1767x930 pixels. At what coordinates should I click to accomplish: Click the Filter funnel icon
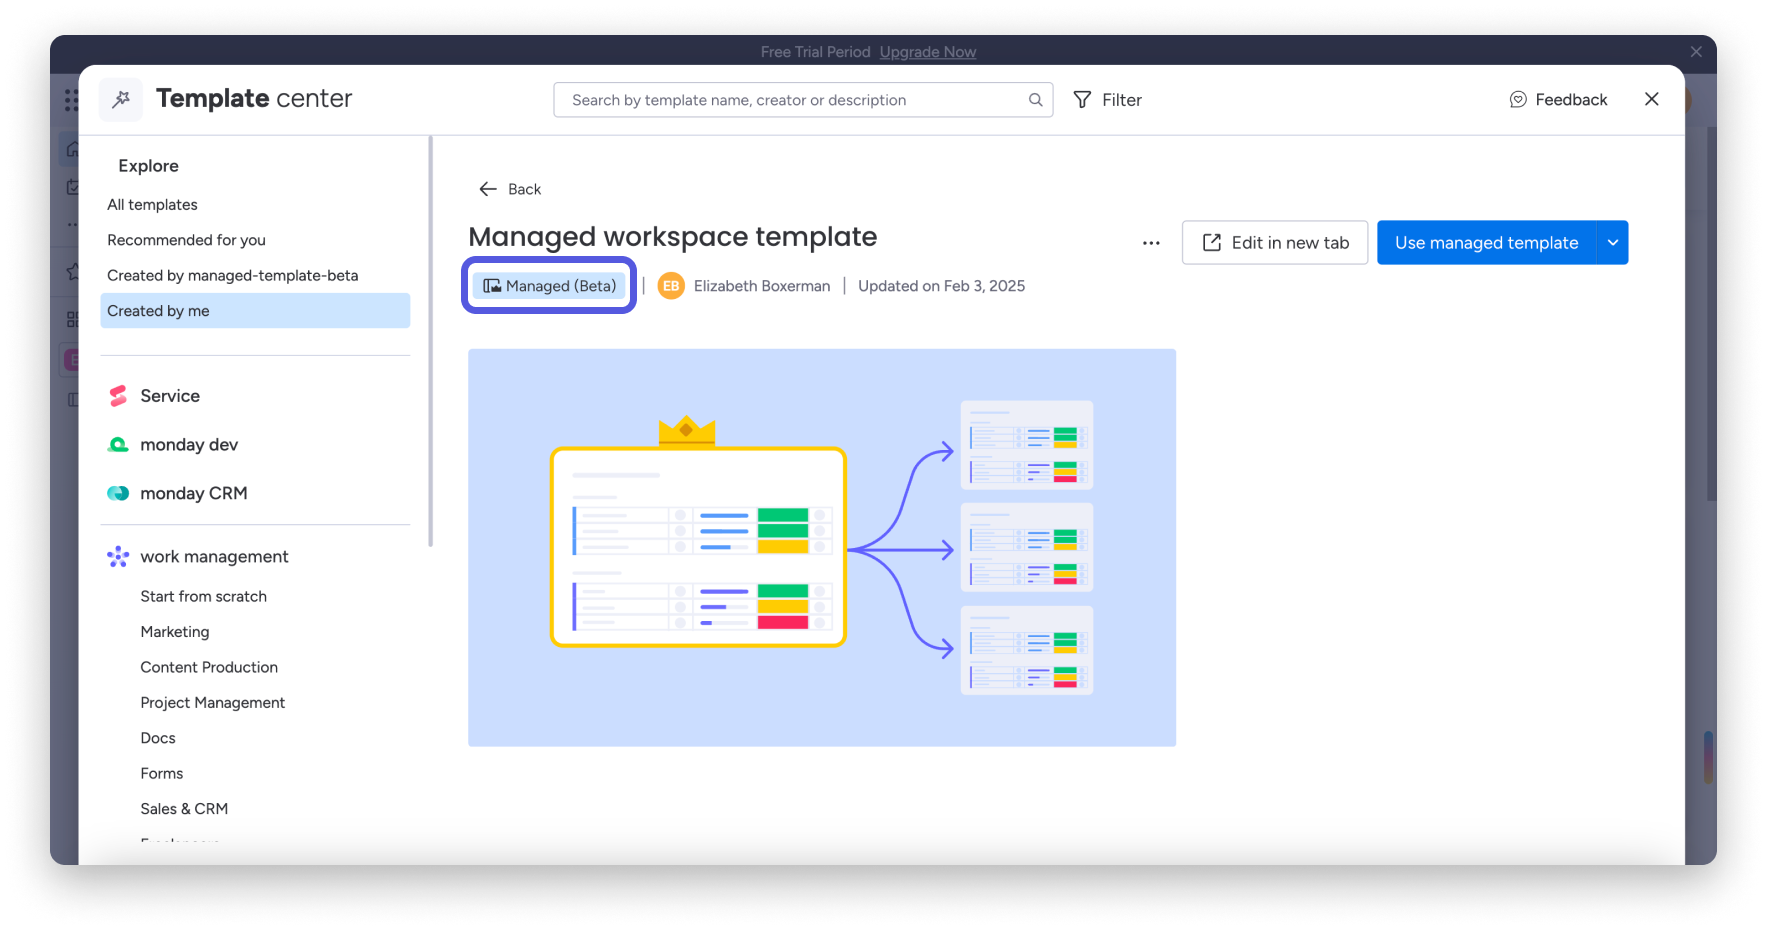(x=1082, y=100)
